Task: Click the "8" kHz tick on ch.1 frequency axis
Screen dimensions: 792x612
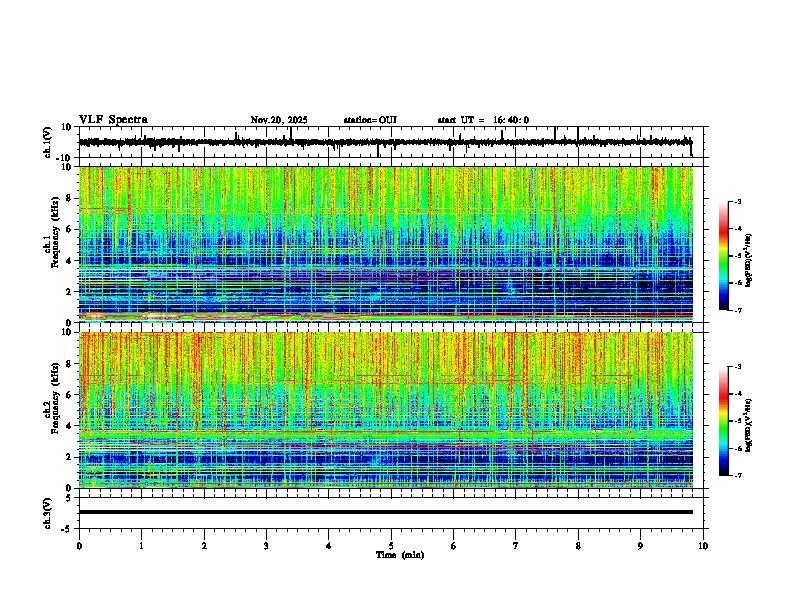Action: [69, 198]
